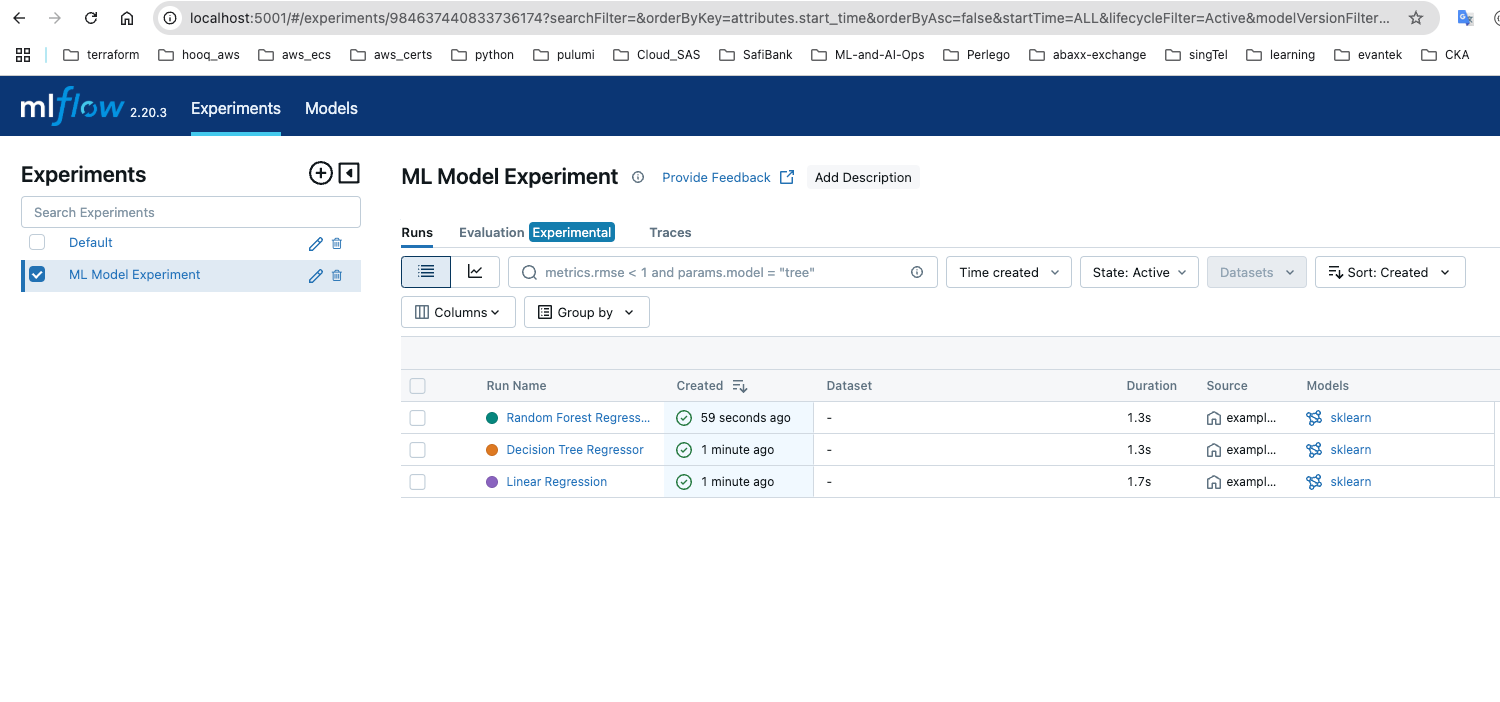Click the Decision Tree run orange color dot

(492, 450)
